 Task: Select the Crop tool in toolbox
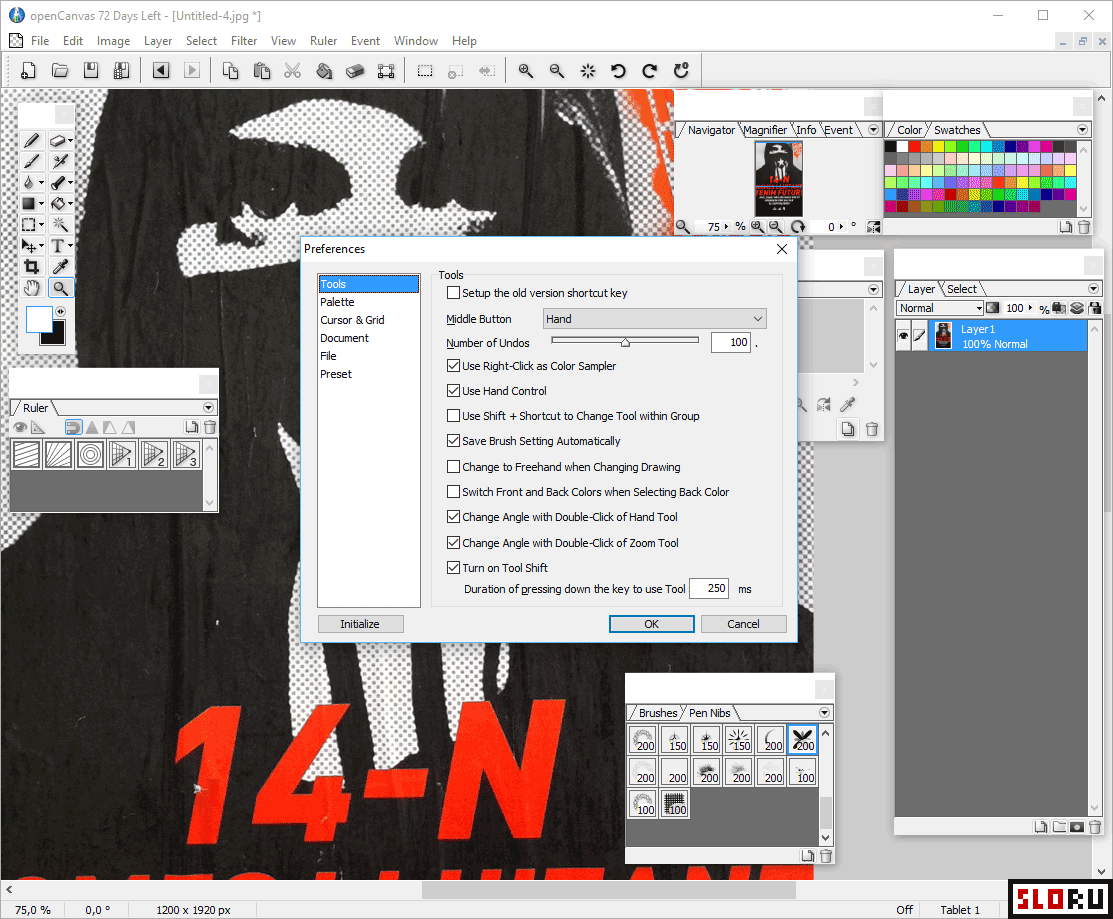tap(31, 267)
